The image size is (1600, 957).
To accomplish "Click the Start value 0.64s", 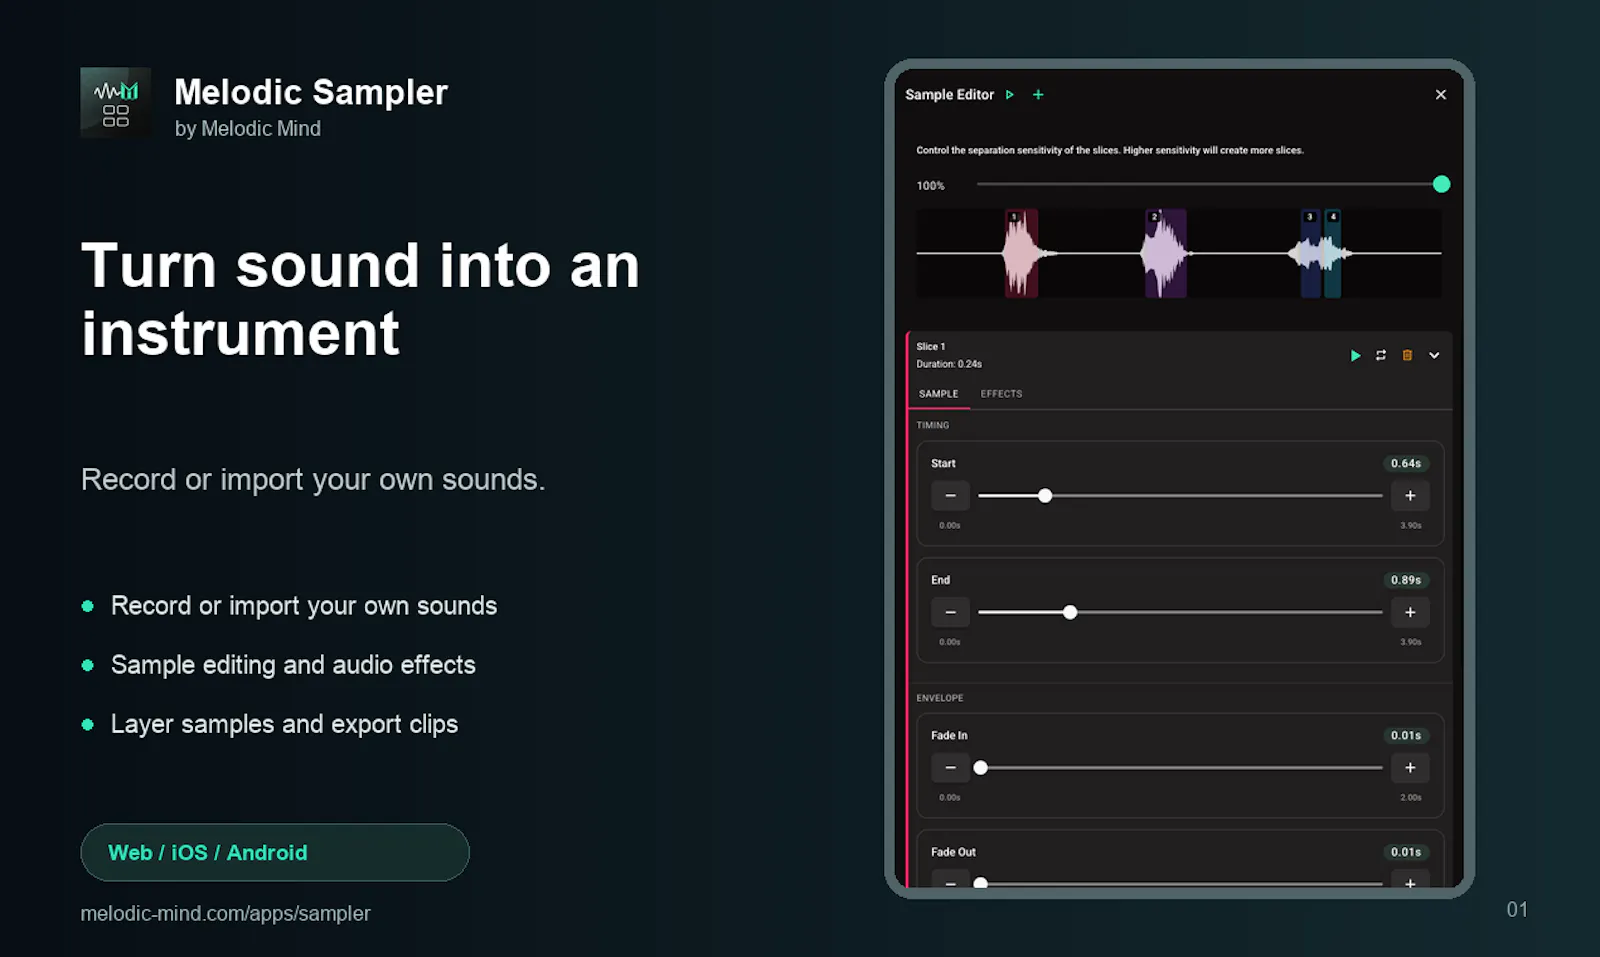I will [1406, 464].
